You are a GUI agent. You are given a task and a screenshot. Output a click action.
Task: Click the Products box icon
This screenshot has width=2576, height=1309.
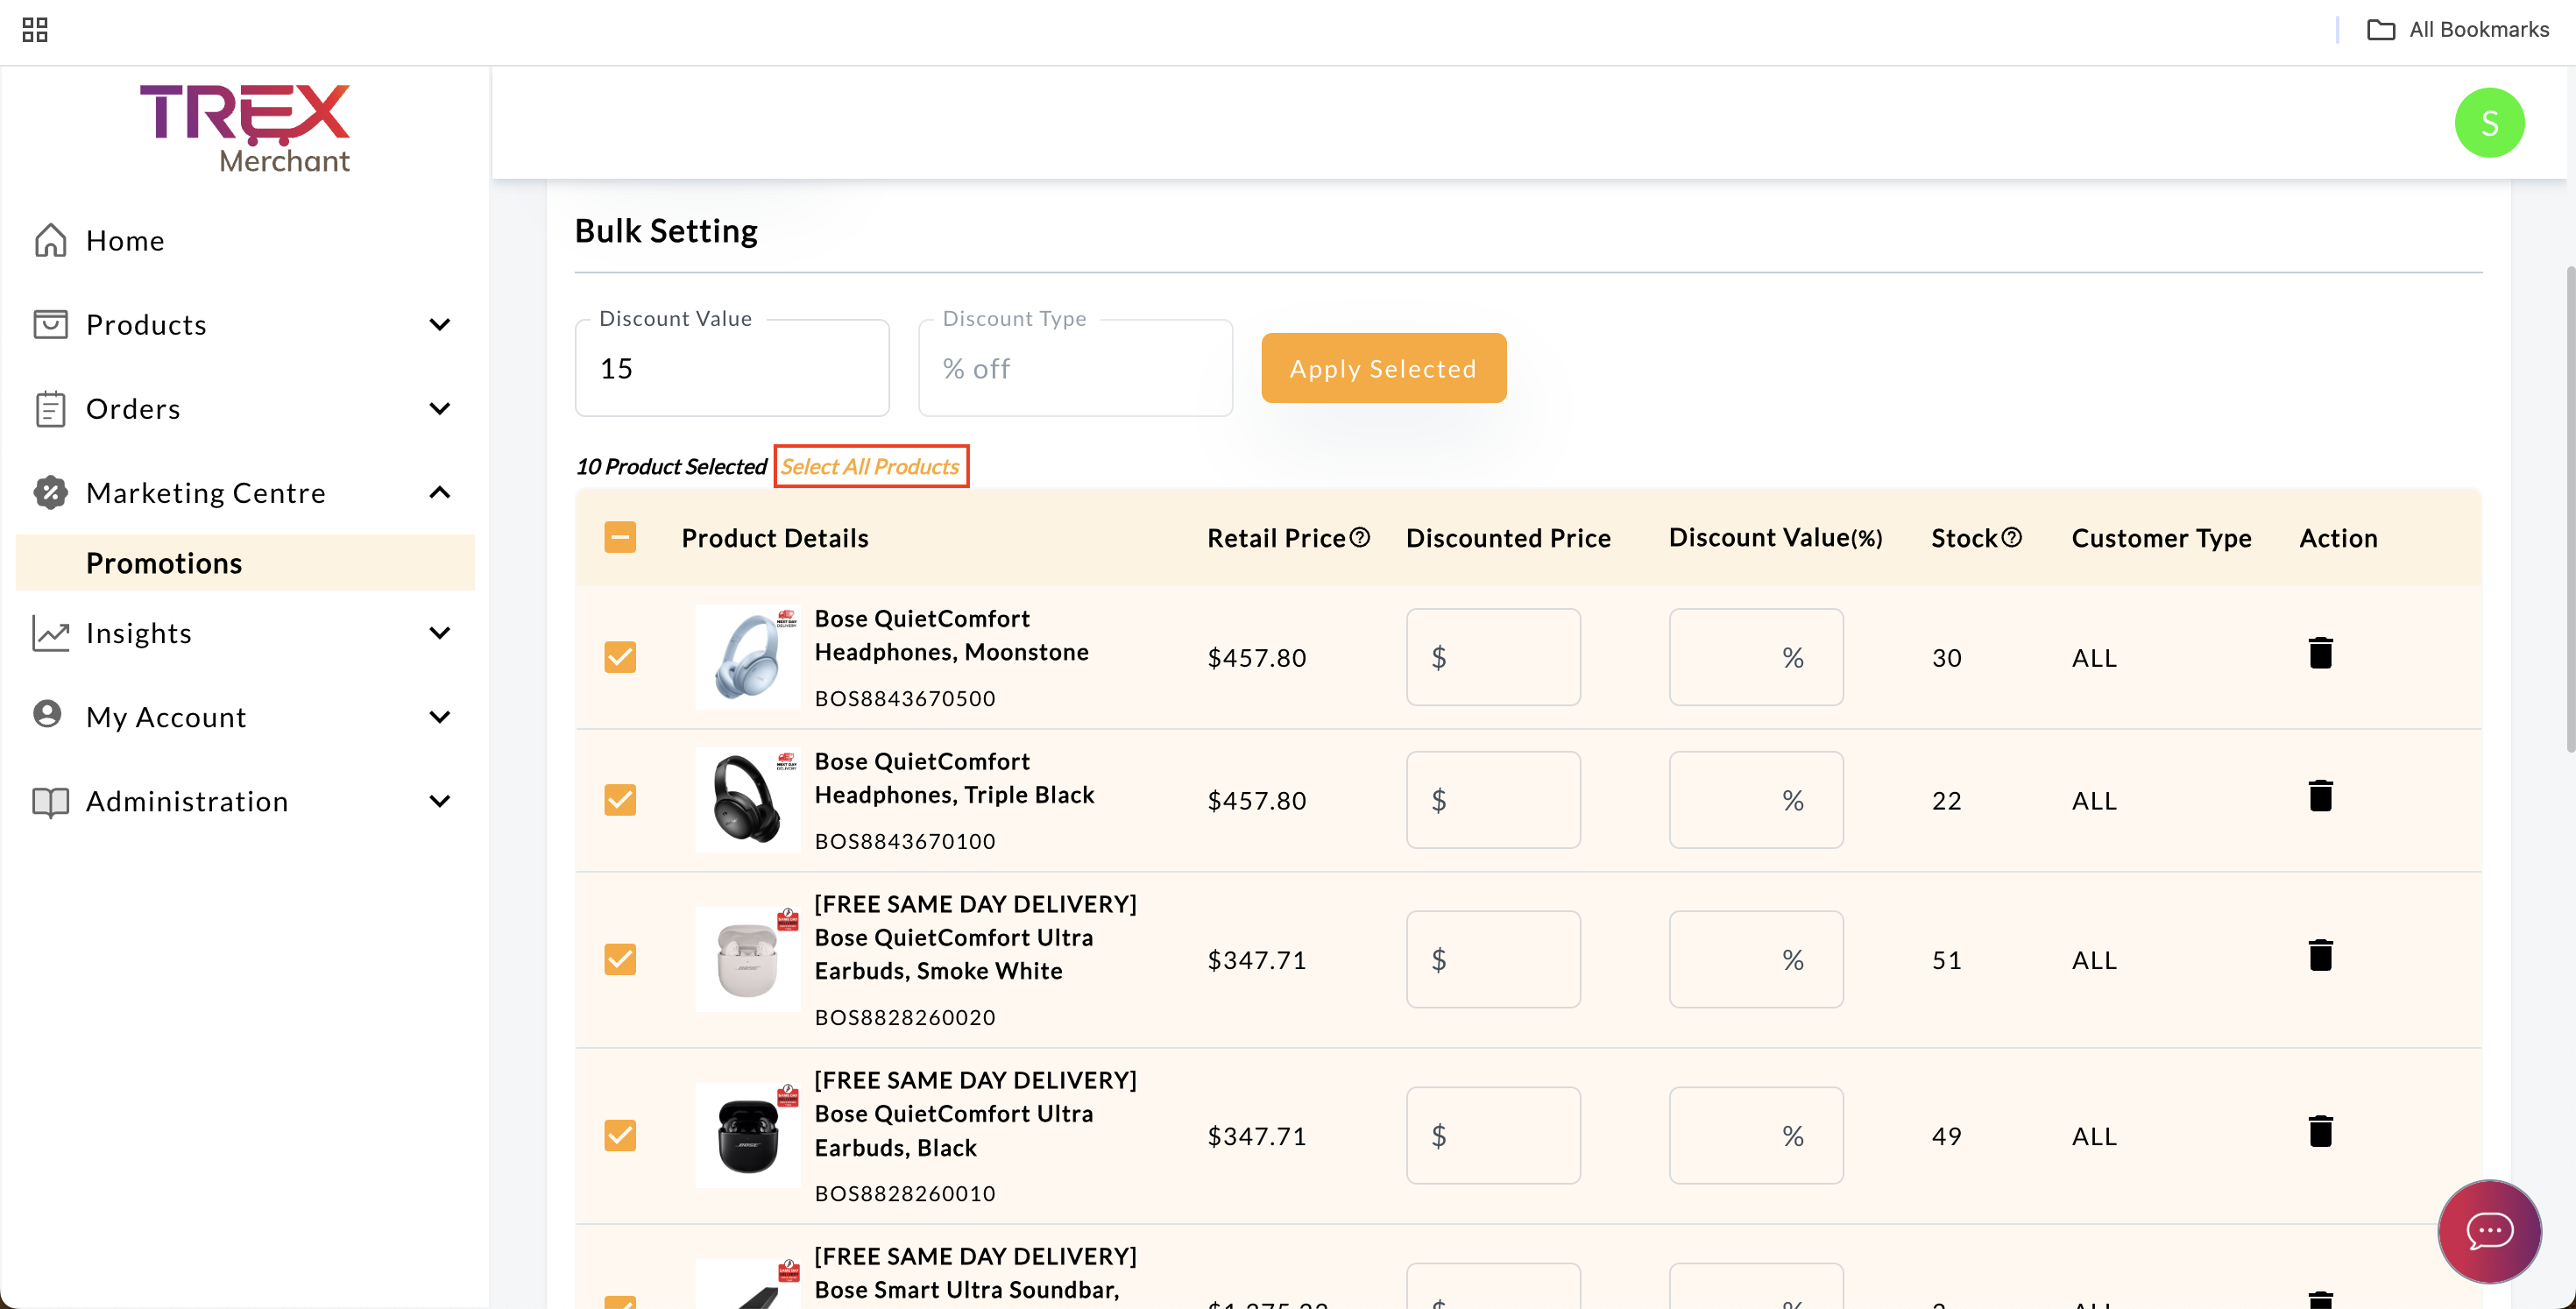point(51,324)
